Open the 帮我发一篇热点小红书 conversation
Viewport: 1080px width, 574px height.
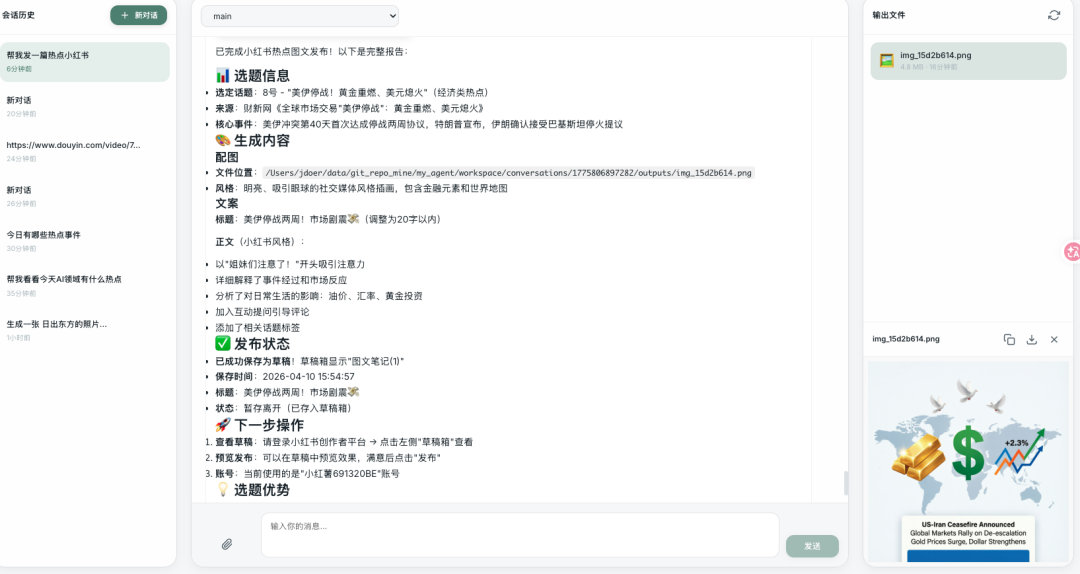click(x=84, y=61)
